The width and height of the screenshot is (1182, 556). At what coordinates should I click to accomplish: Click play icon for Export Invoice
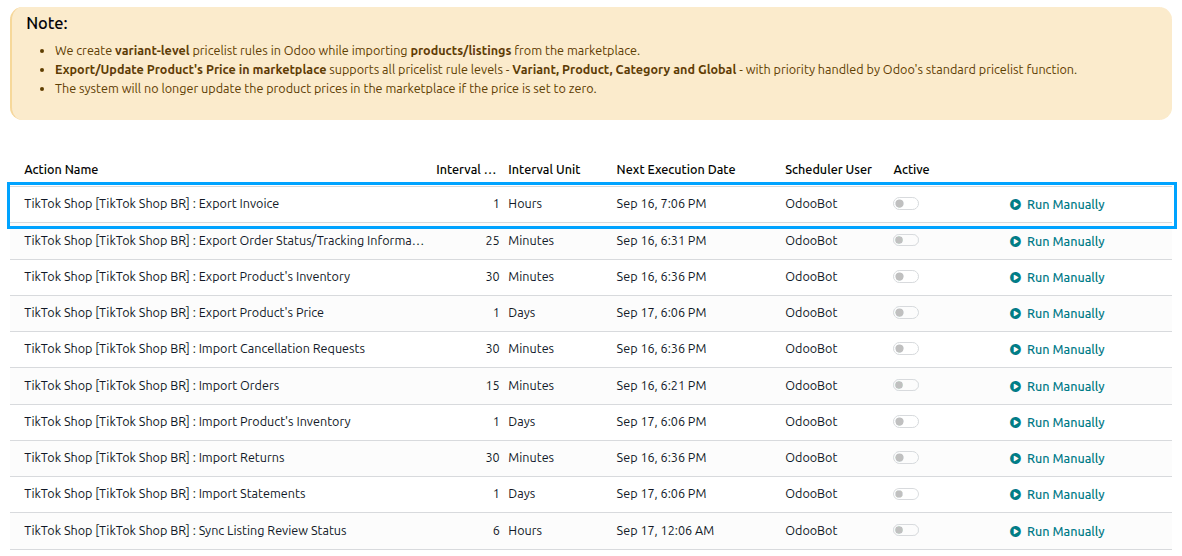[1015, 205]
